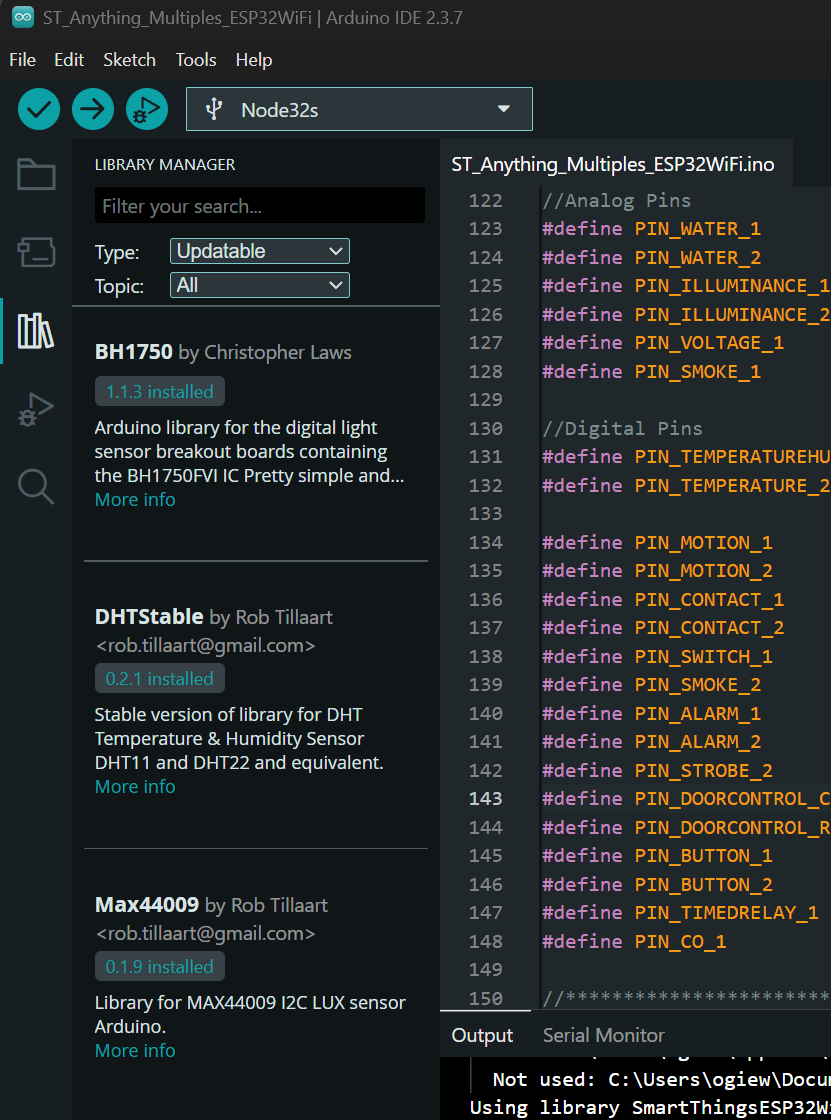Open the Debug panel in sidebar
The height and width of the screenshot is (1120, 831).
36,409
